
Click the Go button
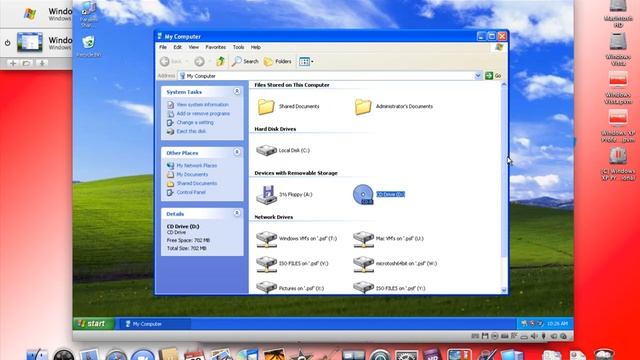click(493, 76)
